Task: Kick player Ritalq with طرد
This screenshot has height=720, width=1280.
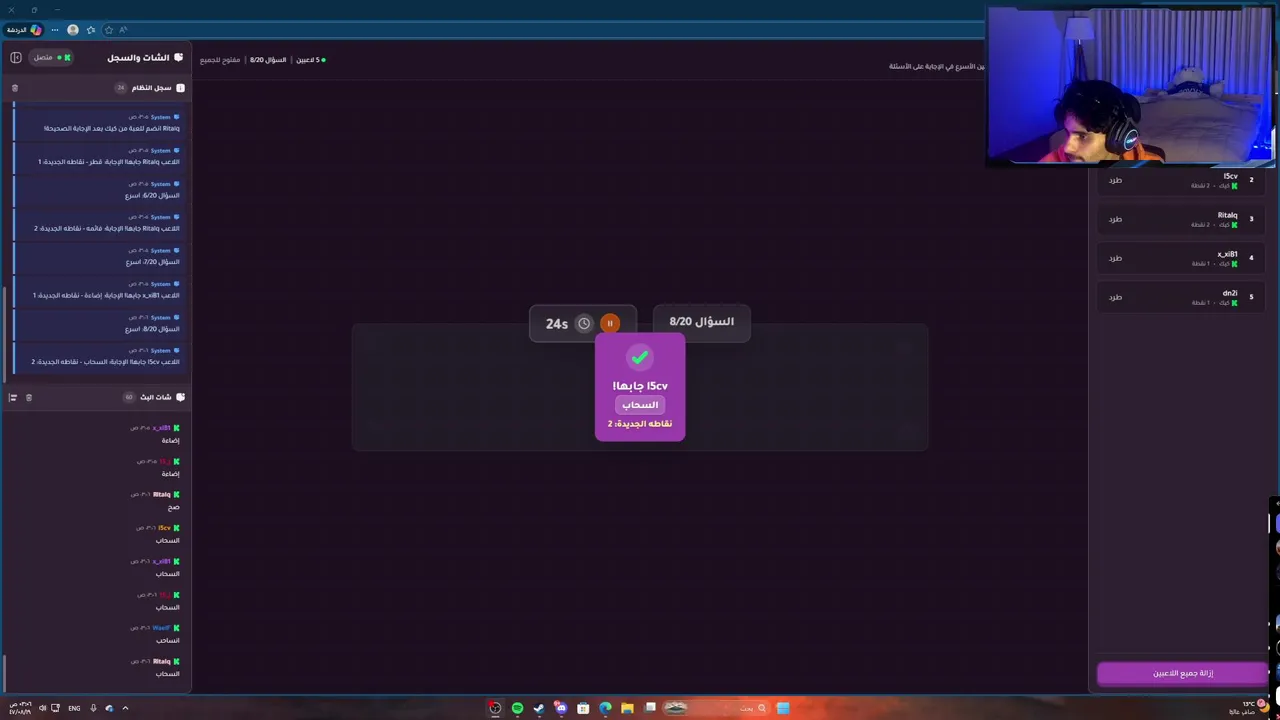Action: click(x=1115, y=219)
